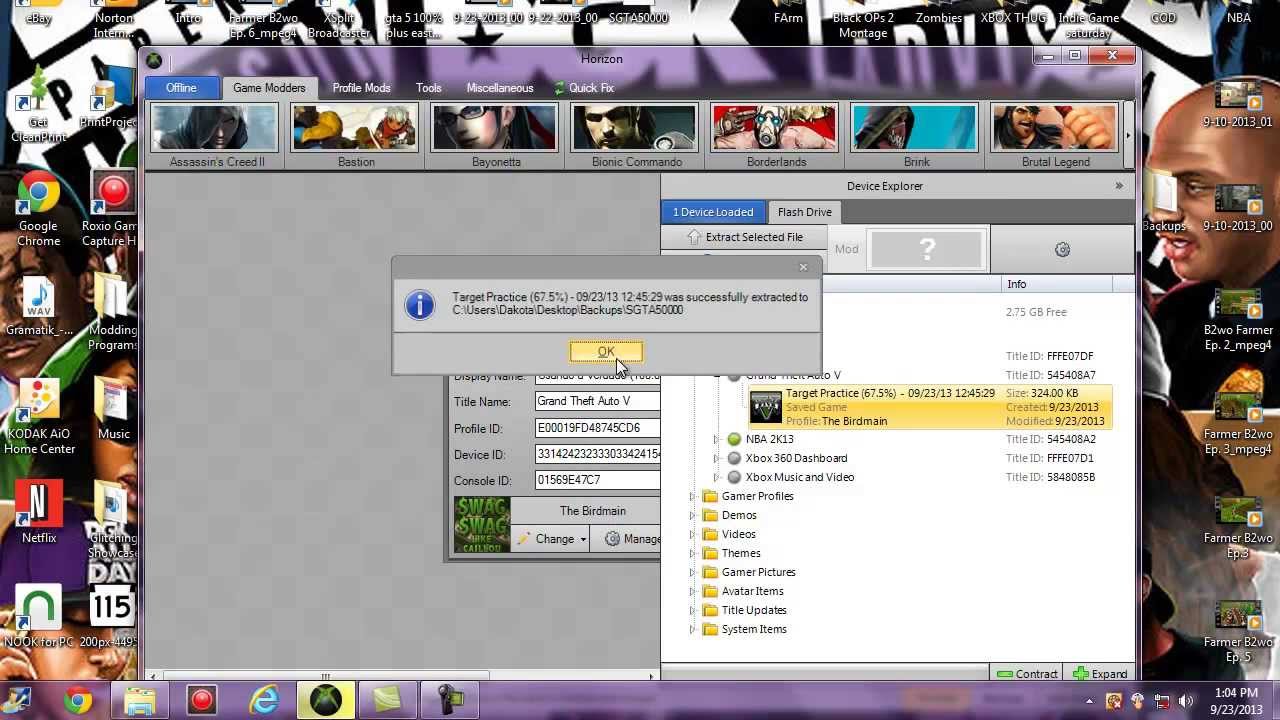Open the Netflix desktop icon
This screenshot has height=720, width=1280.
coord(38,510)
